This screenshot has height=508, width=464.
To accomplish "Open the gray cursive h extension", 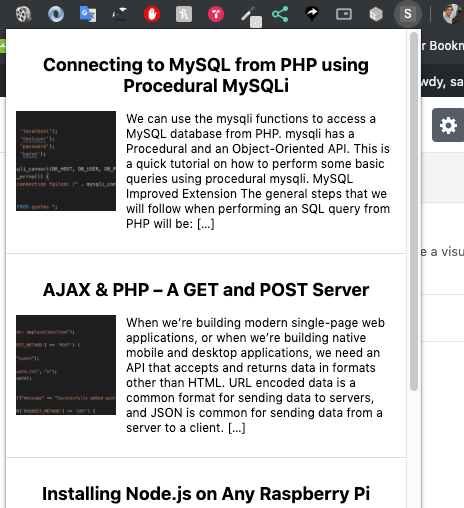I will (184, 14).
